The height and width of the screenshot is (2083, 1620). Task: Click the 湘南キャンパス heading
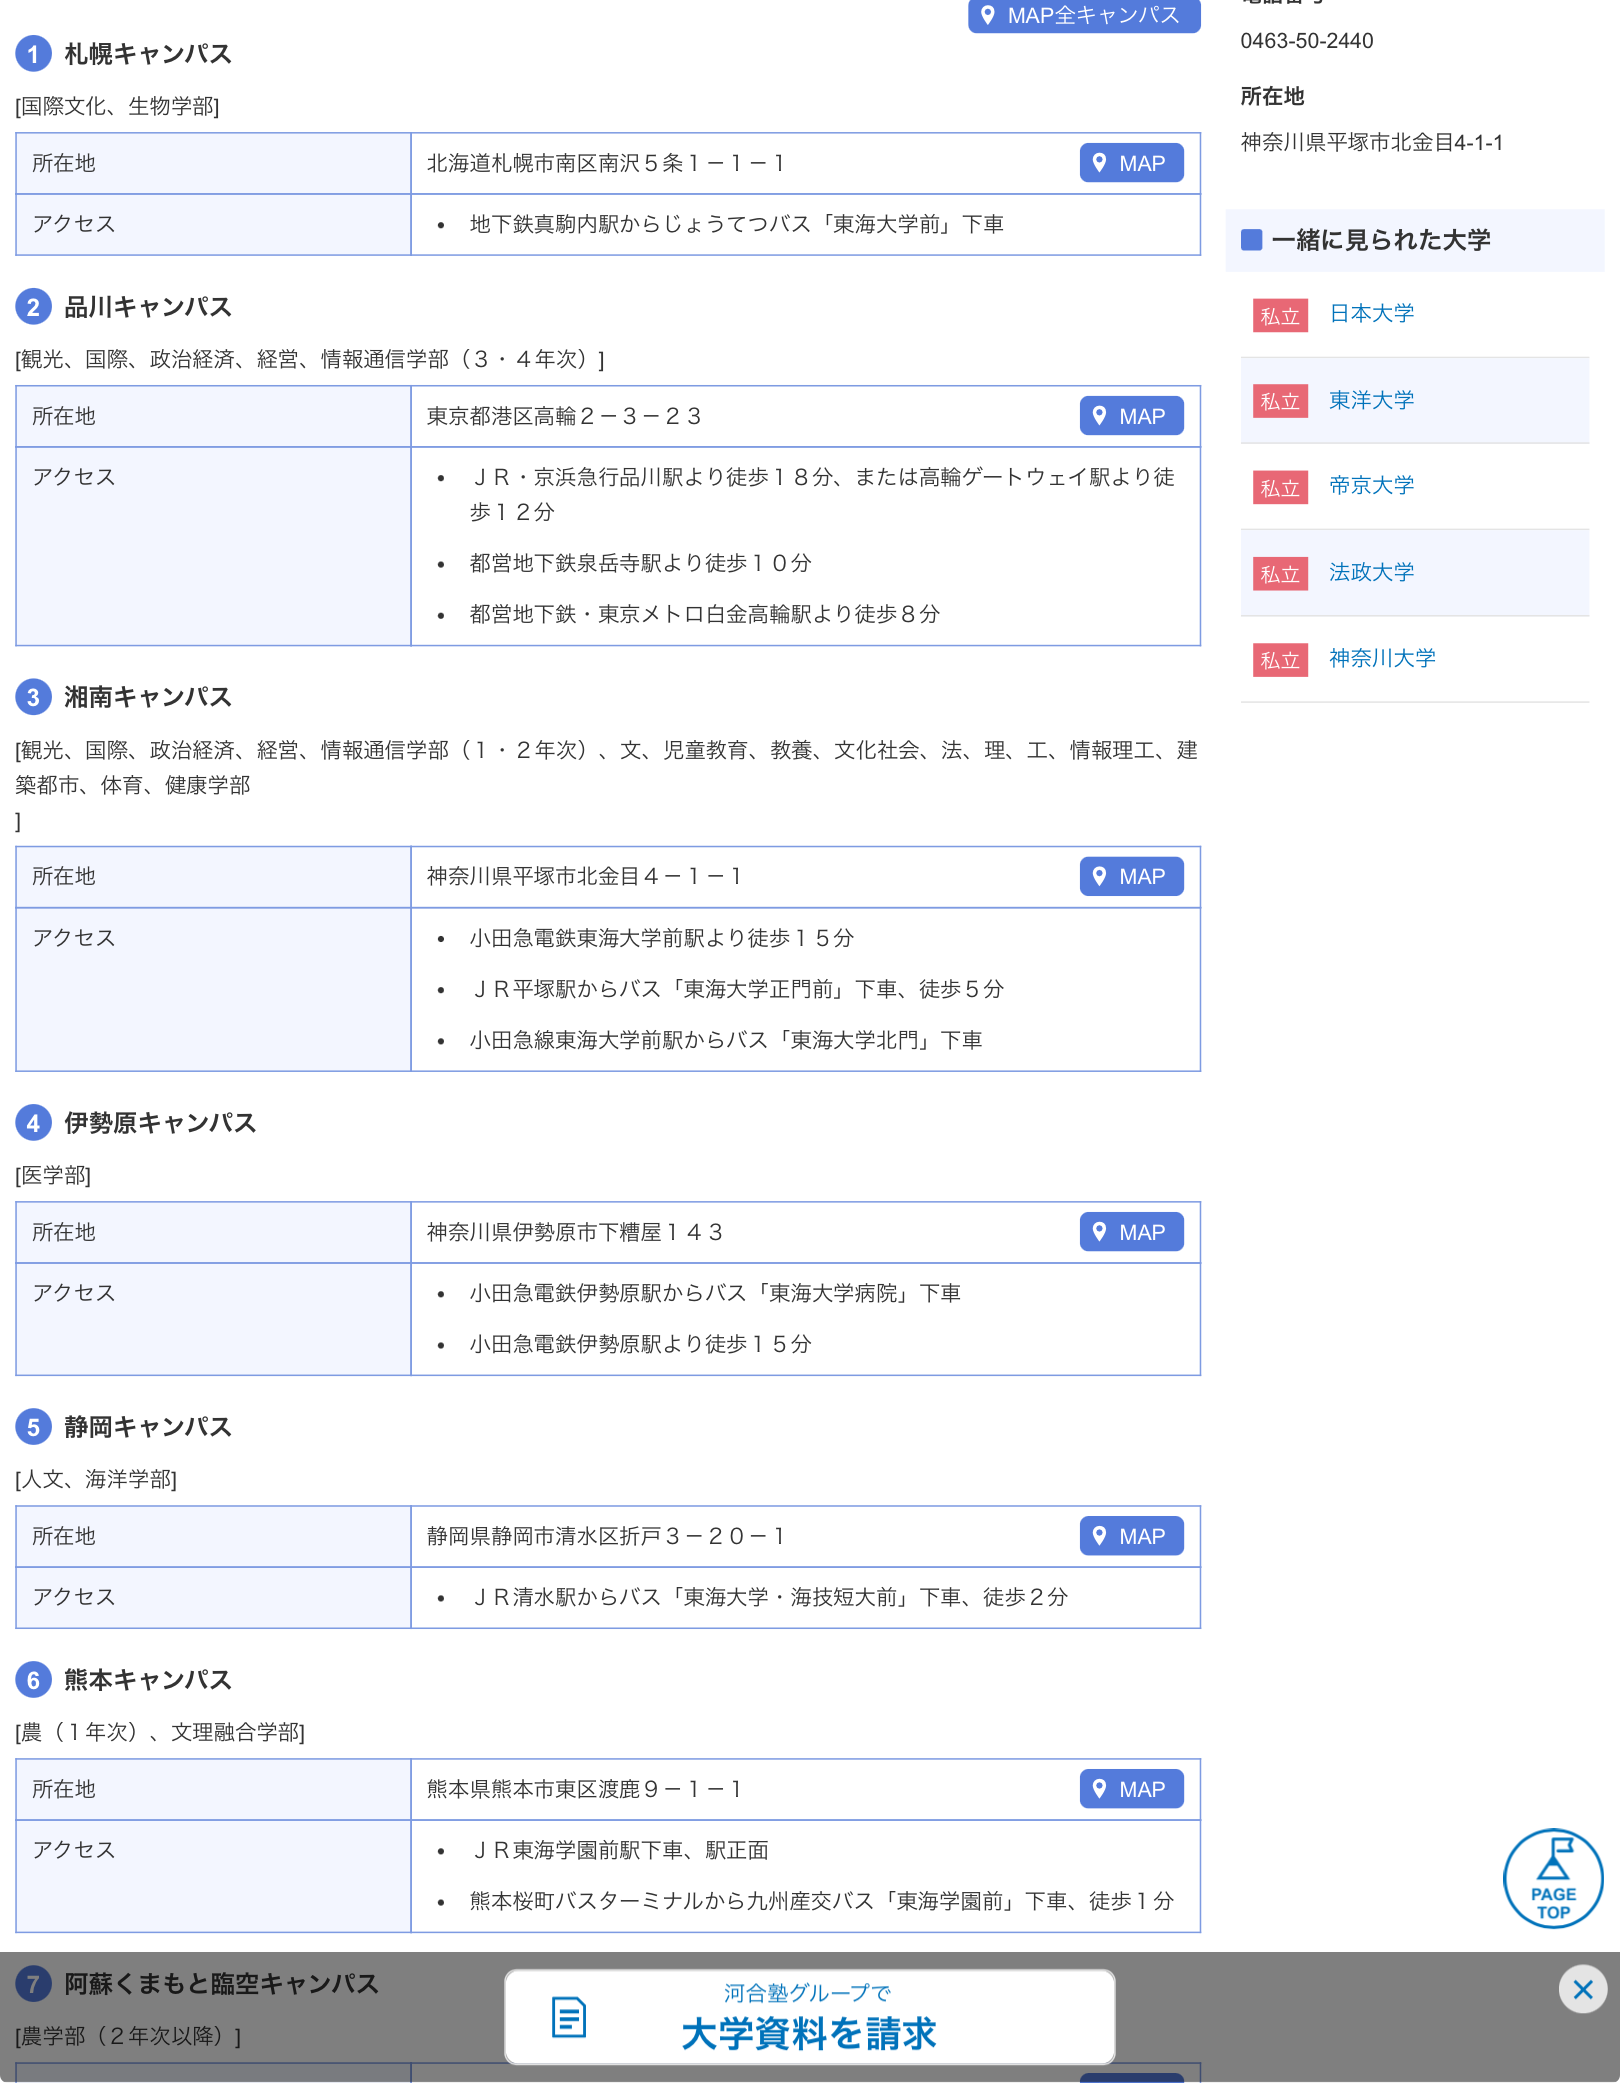click(148, 697)
